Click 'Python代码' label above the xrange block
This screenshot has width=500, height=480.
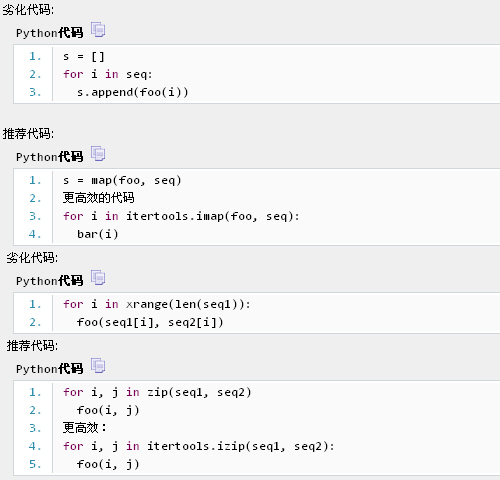click(49, 281)
